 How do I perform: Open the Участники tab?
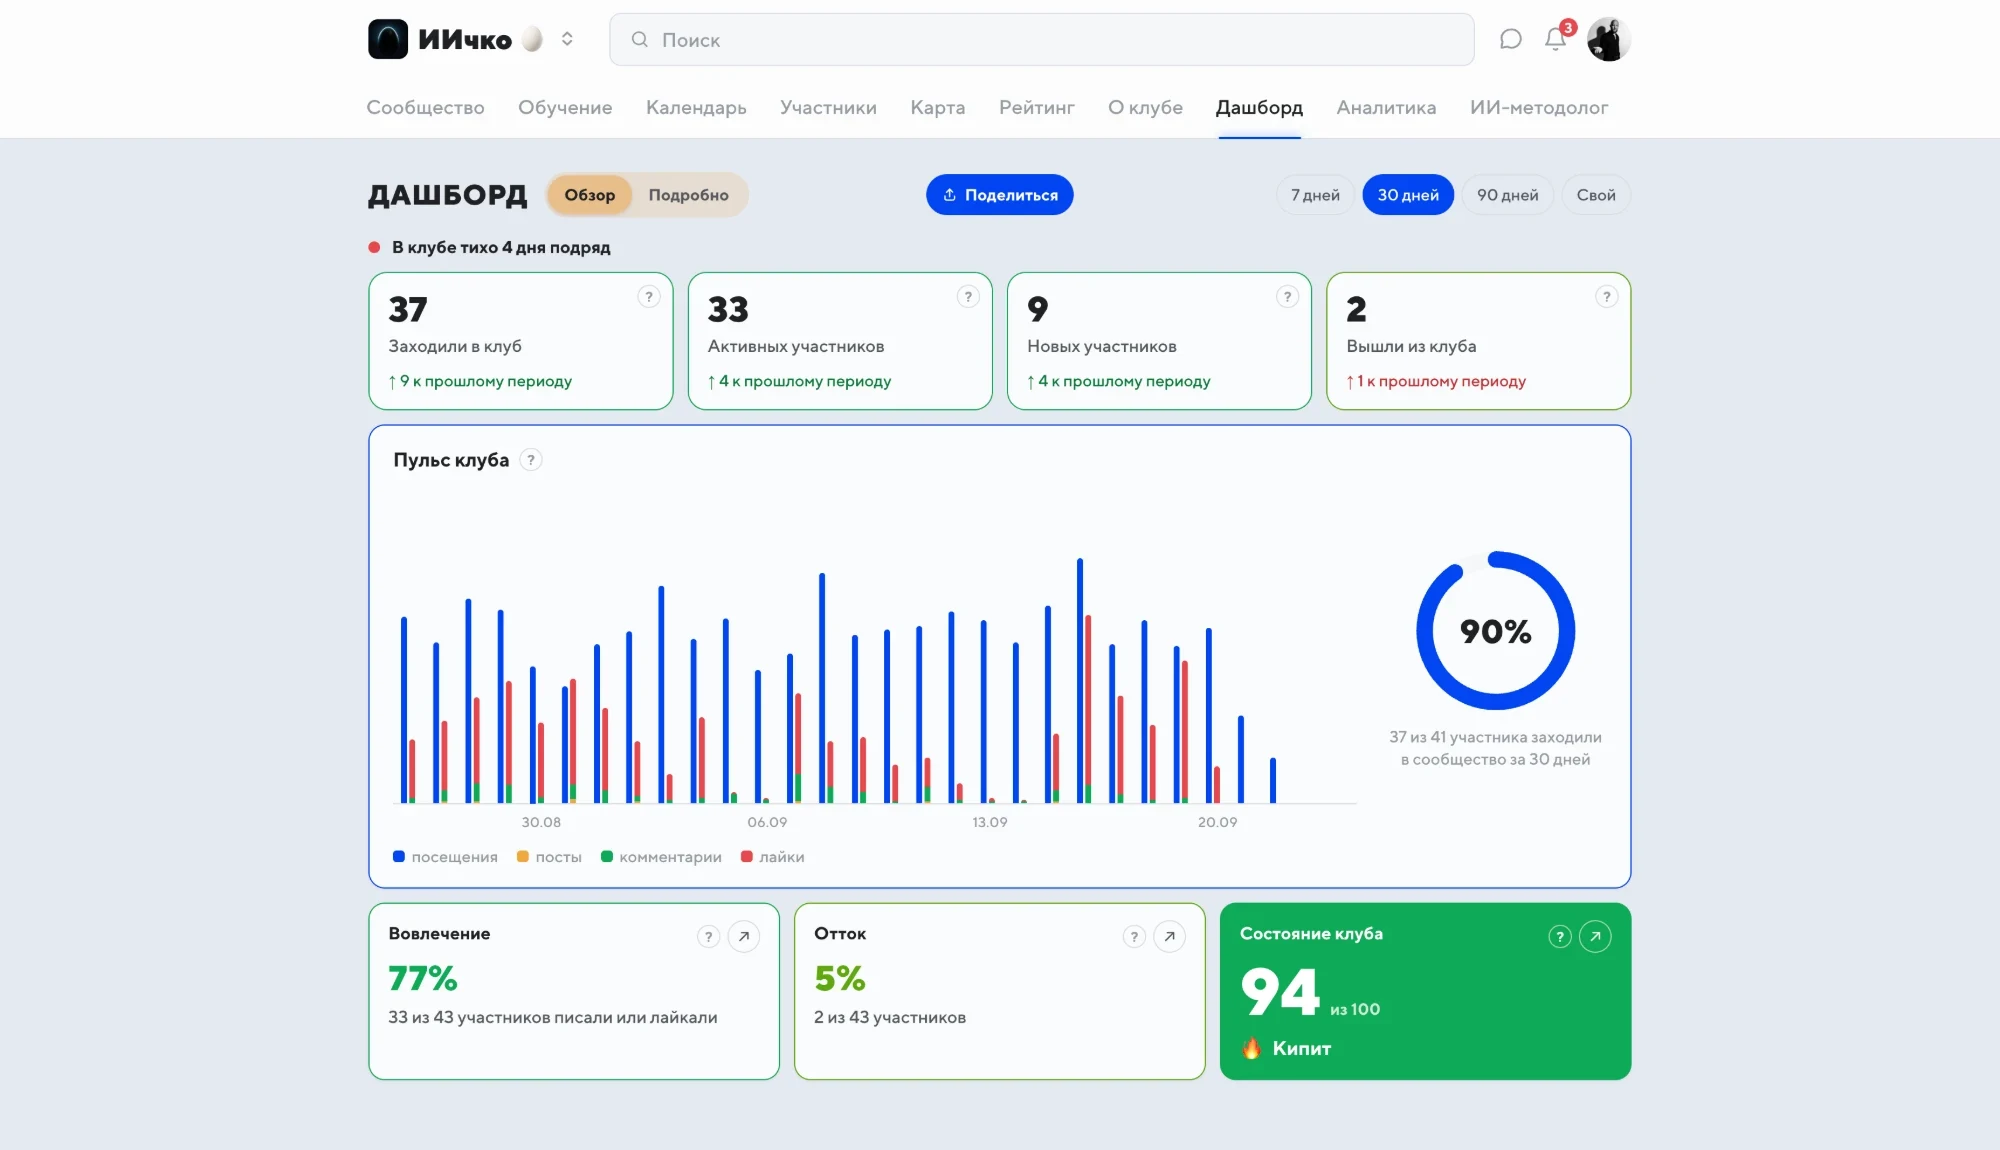828,107
